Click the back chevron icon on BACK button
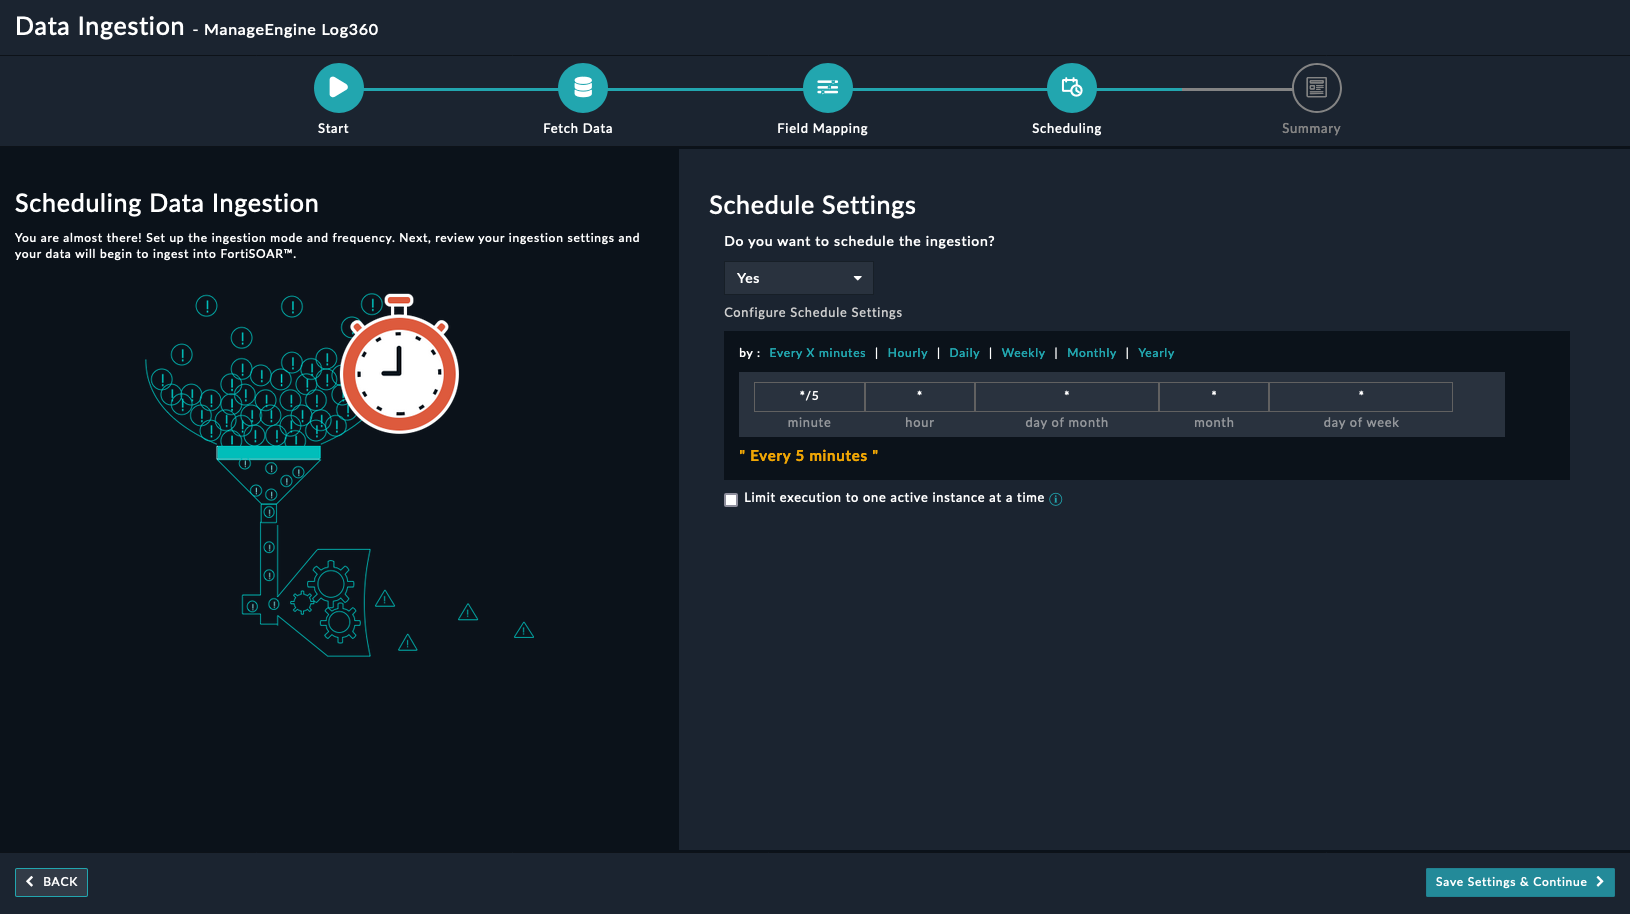1630x914 pixels. pyautogui.click(x=30, y=882)
